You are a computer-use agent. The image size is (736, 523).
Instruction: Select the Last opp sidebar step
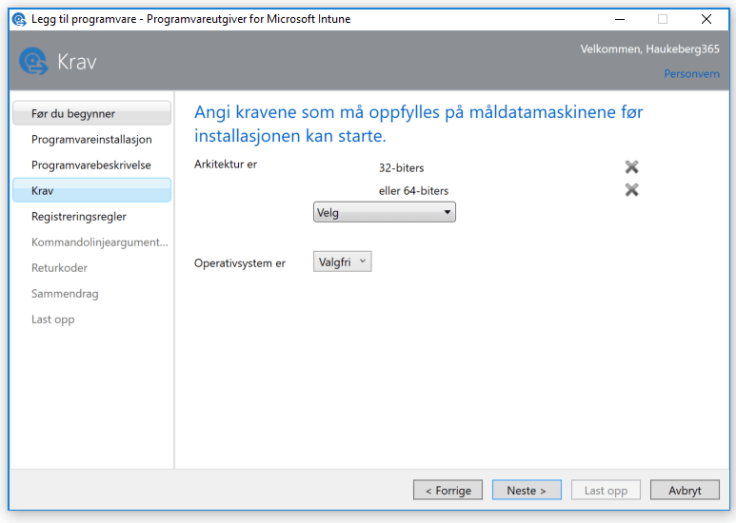pos(53,319)
